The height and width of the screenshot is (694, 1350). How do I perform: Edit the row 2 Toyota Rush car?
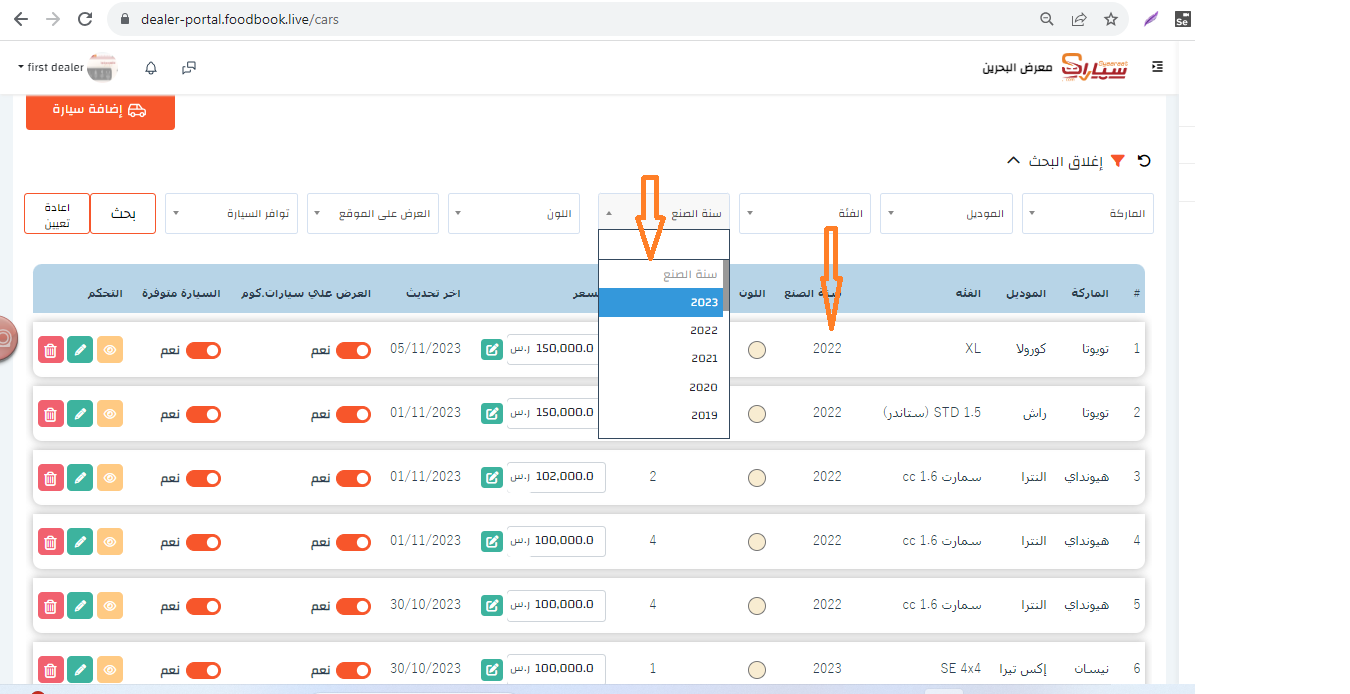(80, 414)
